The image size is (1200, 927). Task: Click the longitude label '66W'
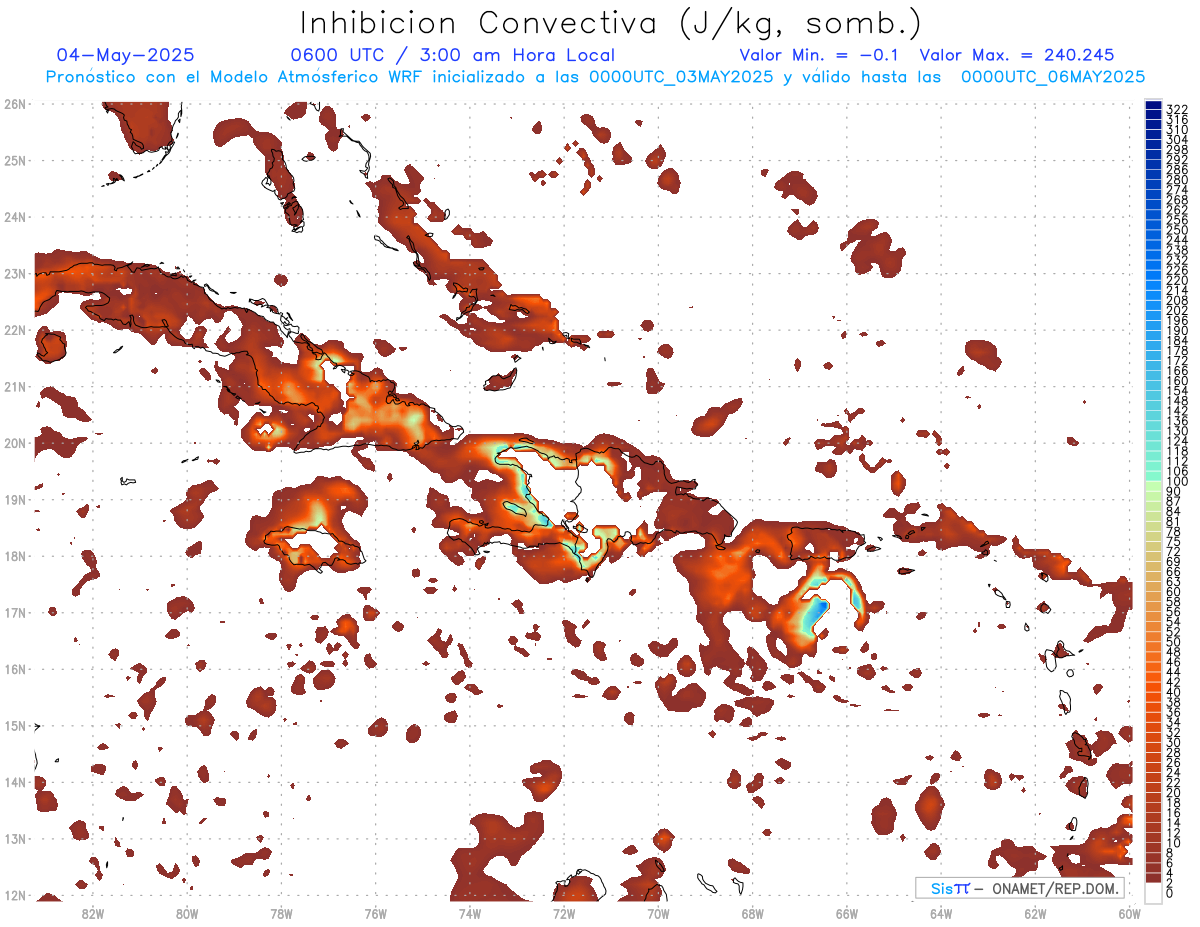tap(846, 913)
